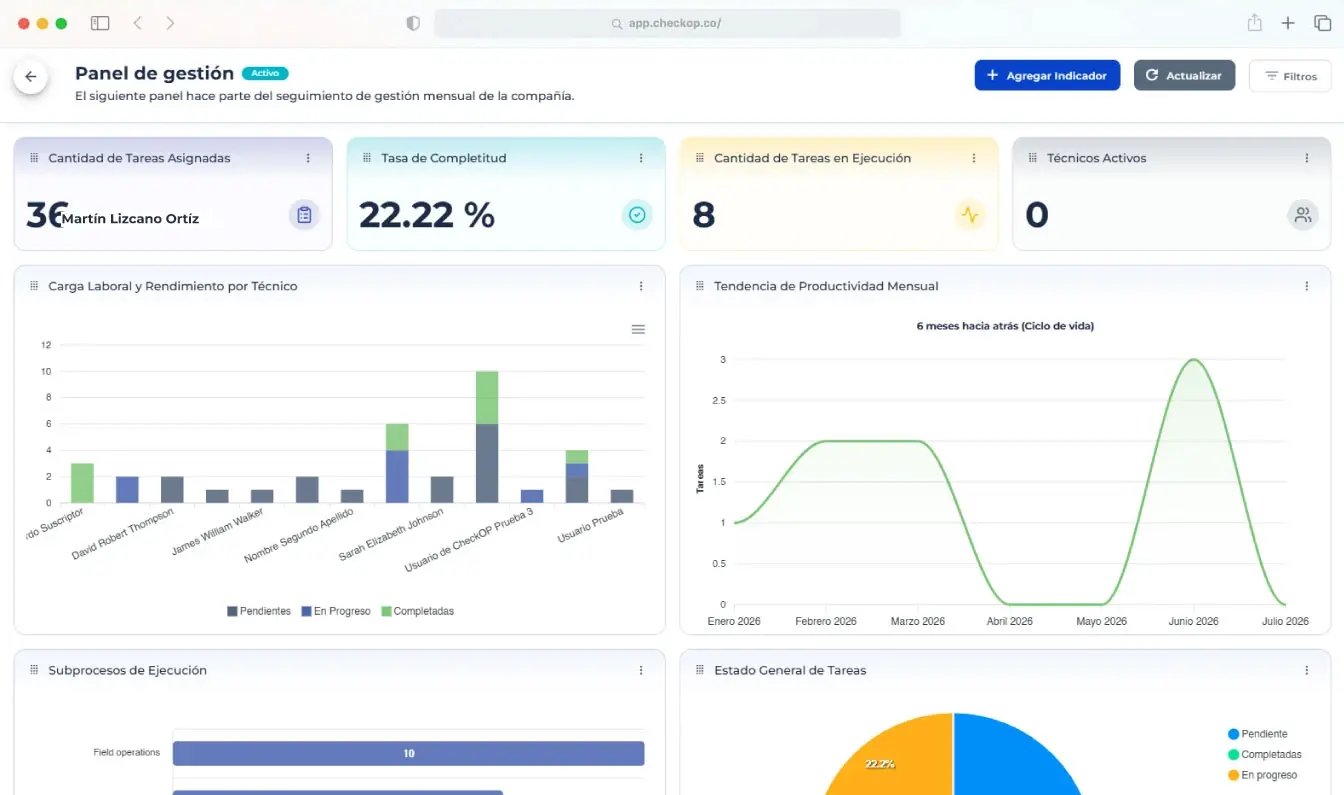This screenshot has width=1344, height=795.
Task: Click the clipboard icon in tasks assigned card
Action: 304,215
